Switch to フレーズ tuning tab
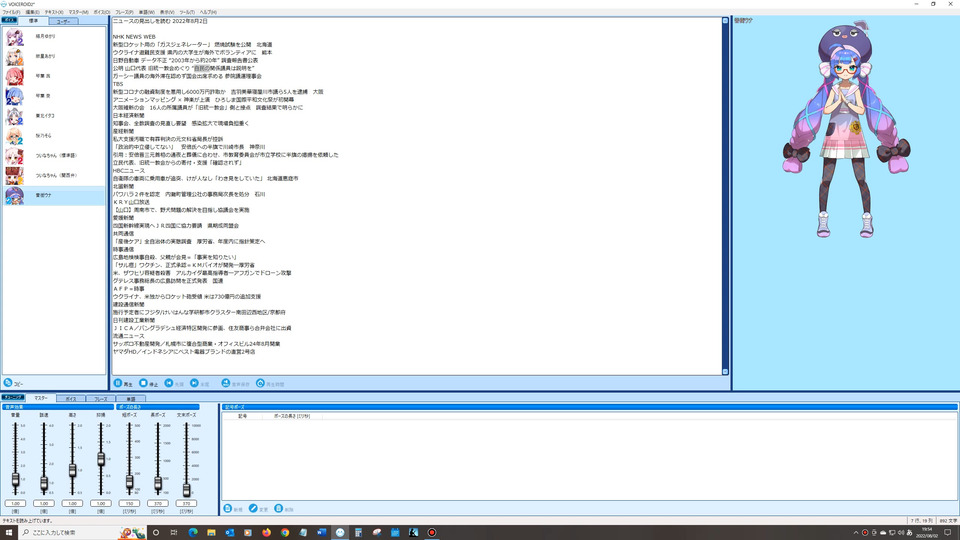 pyautogui.click(x=100, y=399)
